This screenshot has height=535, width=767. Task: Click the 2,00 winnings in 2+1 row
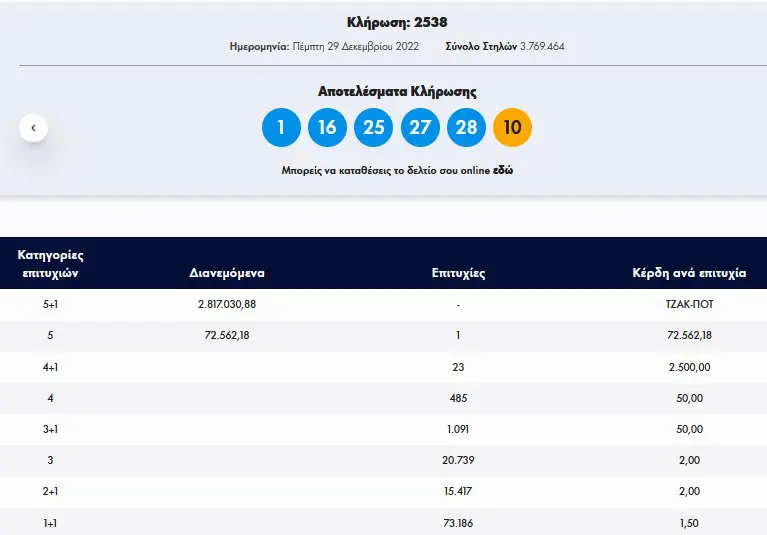pos(689,491)
